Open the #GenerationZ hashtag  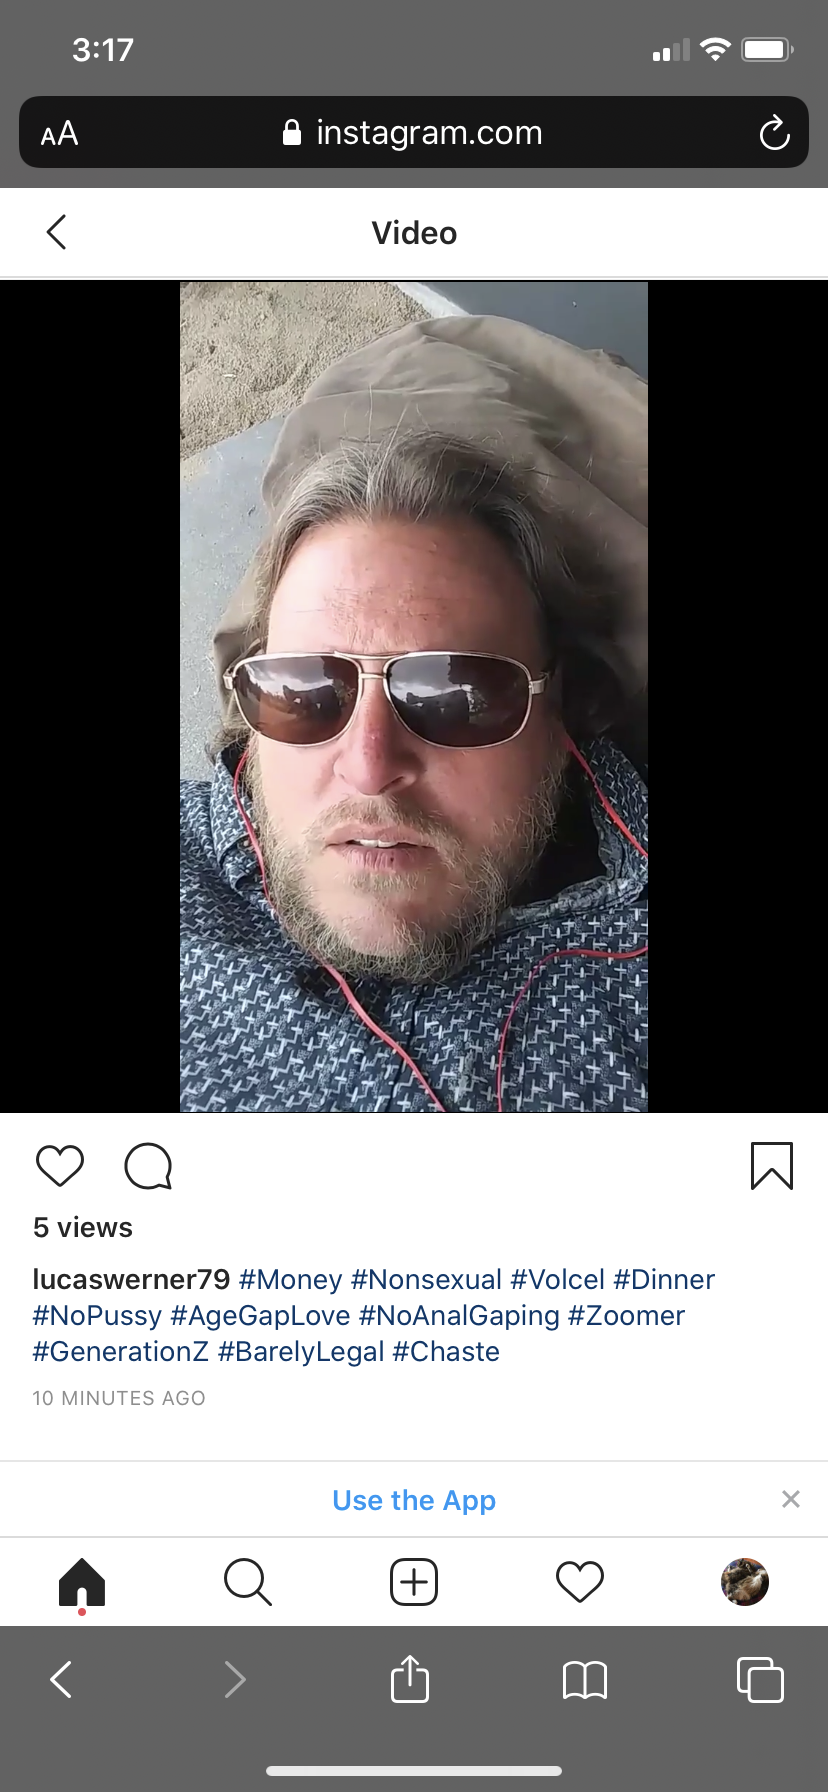click(121, 1352)
